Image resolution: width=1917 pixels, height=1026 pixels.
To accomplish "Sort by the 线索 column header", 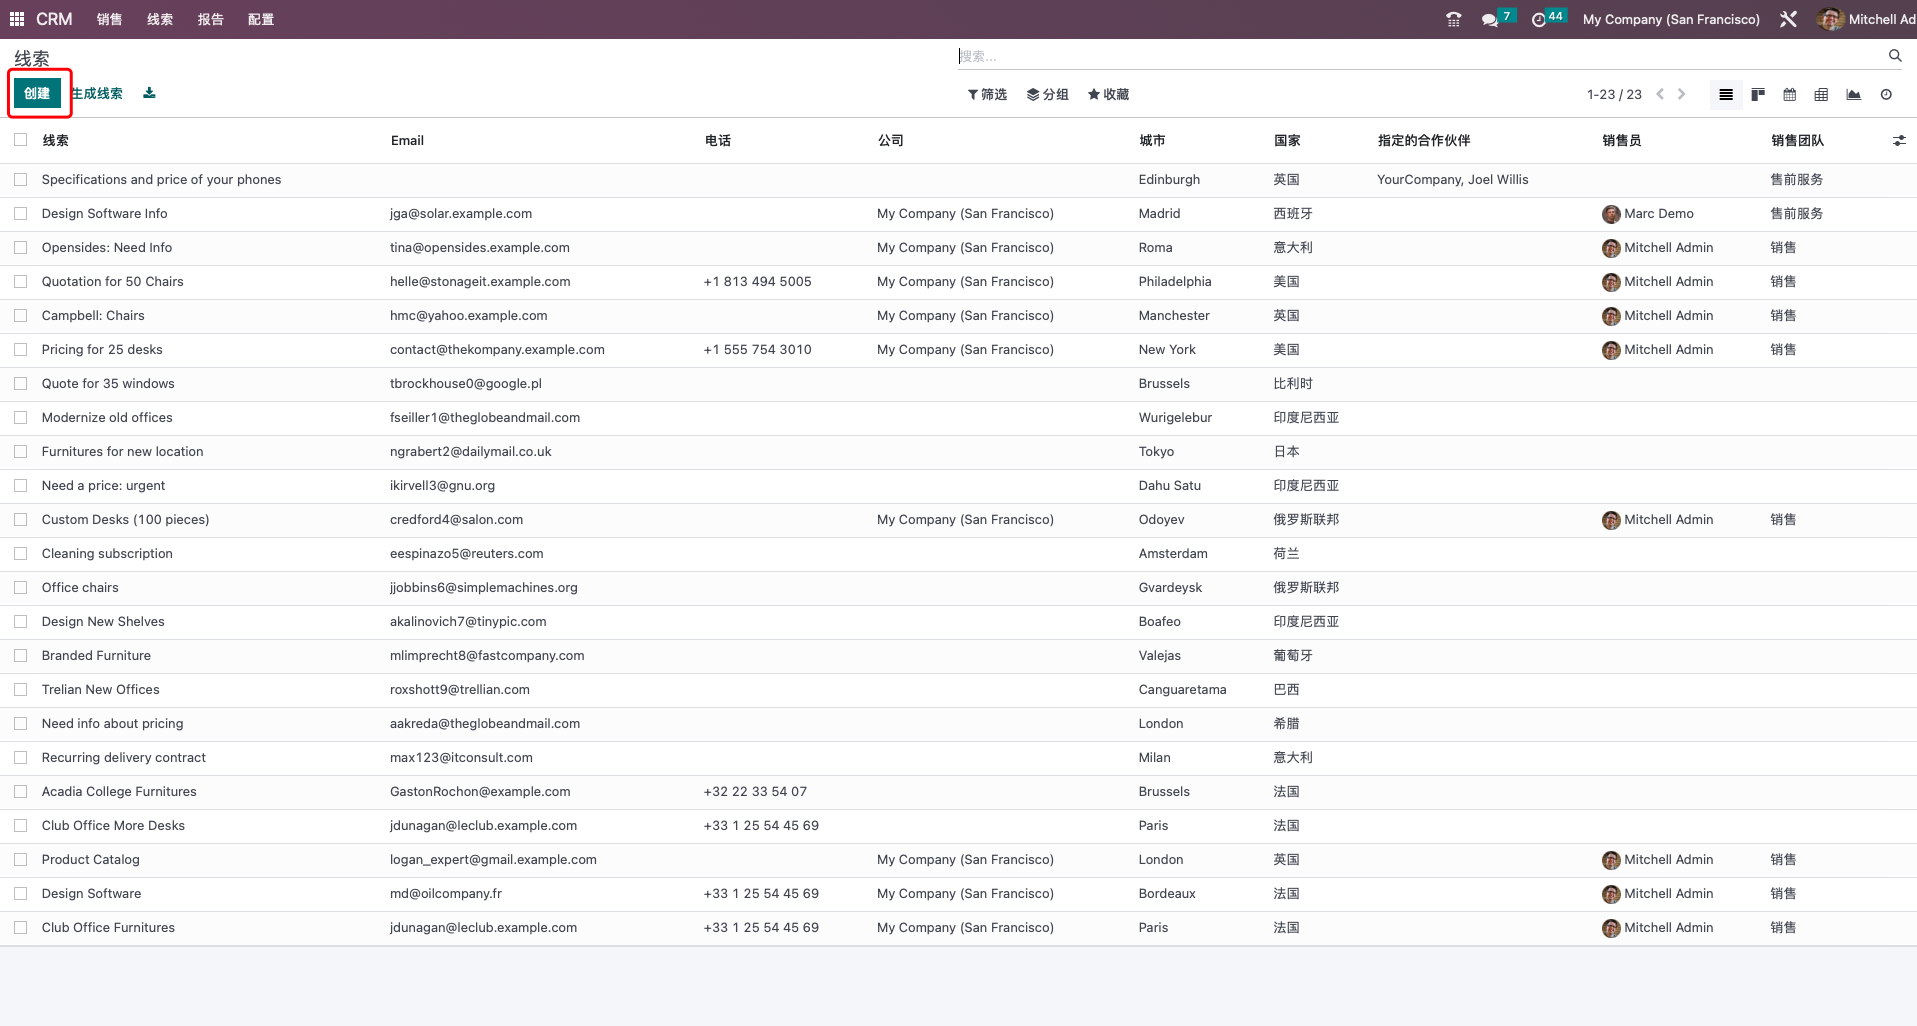I will click(56, 141).
